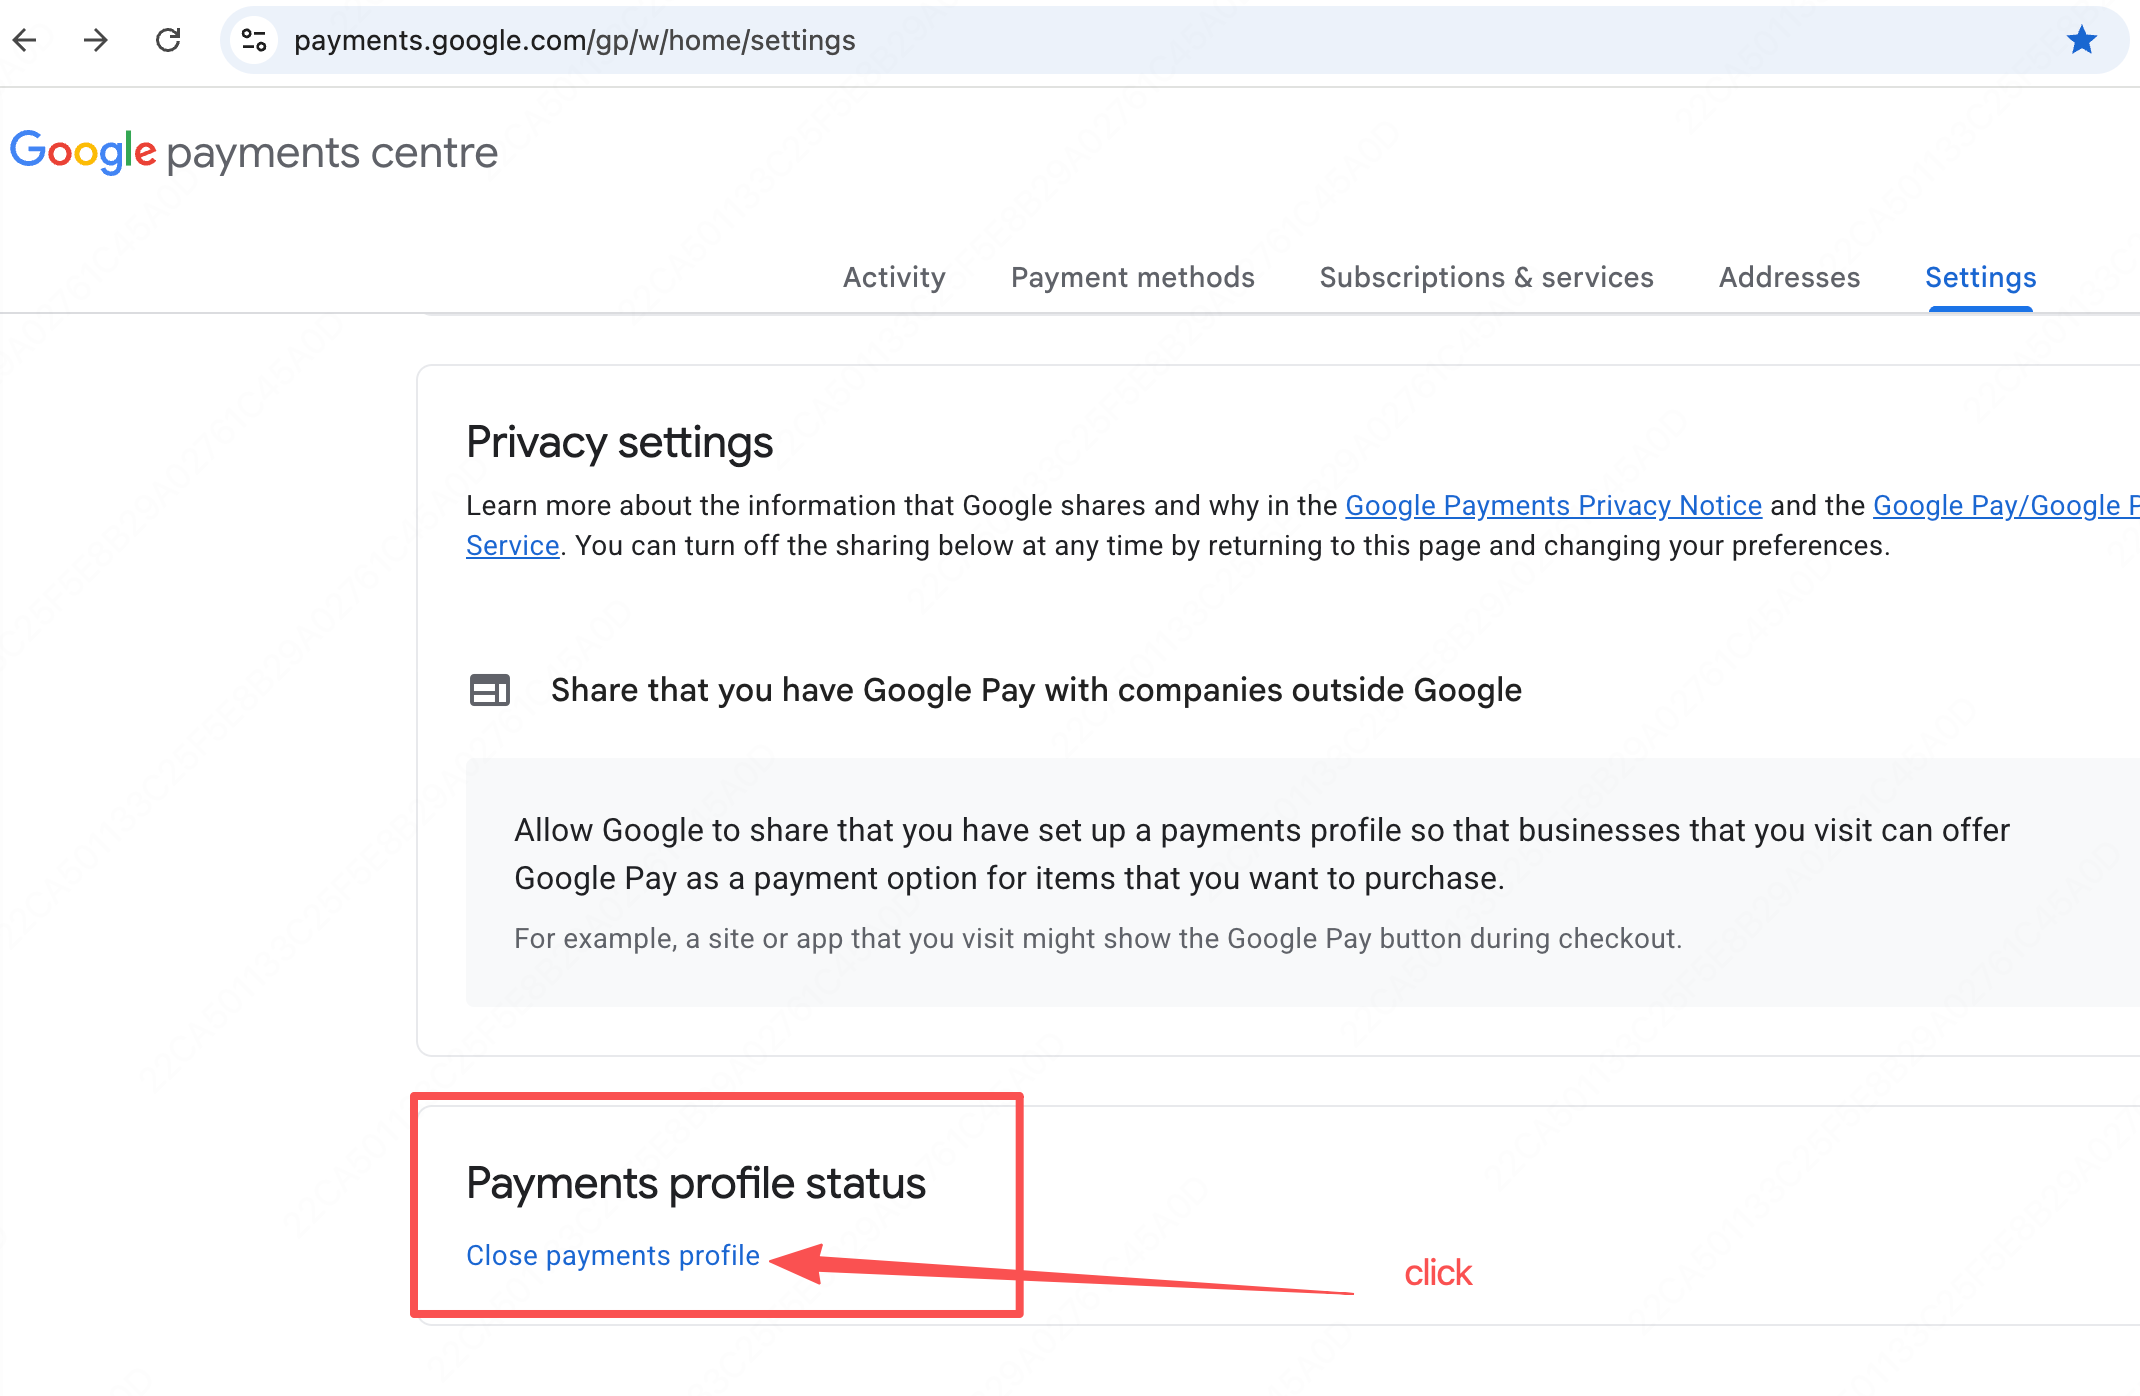The height and width of the screenshot is (1396, 2140).
Task: Open Subscriptions & services tab
Action: tap(1486, 277)
